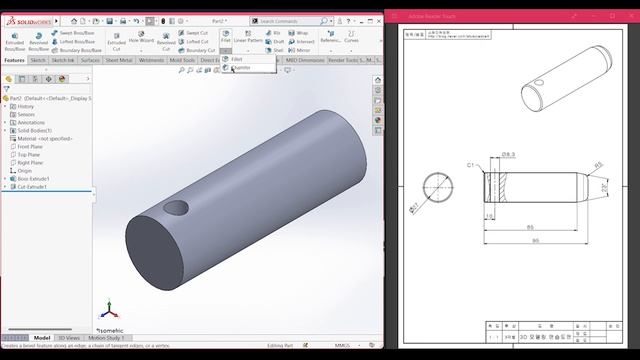Image resolution: width=640 pixels, height=360 pixels.
Task: Click the Extruded Cut tool
Action: (x=116, y=42)
